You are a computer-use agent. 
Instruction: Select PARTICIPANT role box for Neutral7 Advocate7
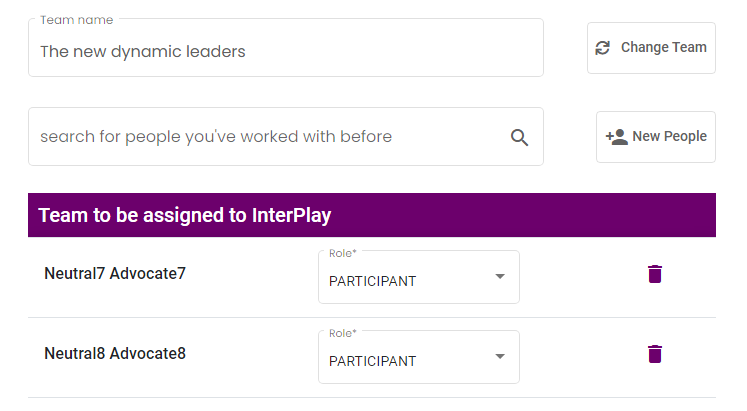pyautogui.click(x=419, y=277)
